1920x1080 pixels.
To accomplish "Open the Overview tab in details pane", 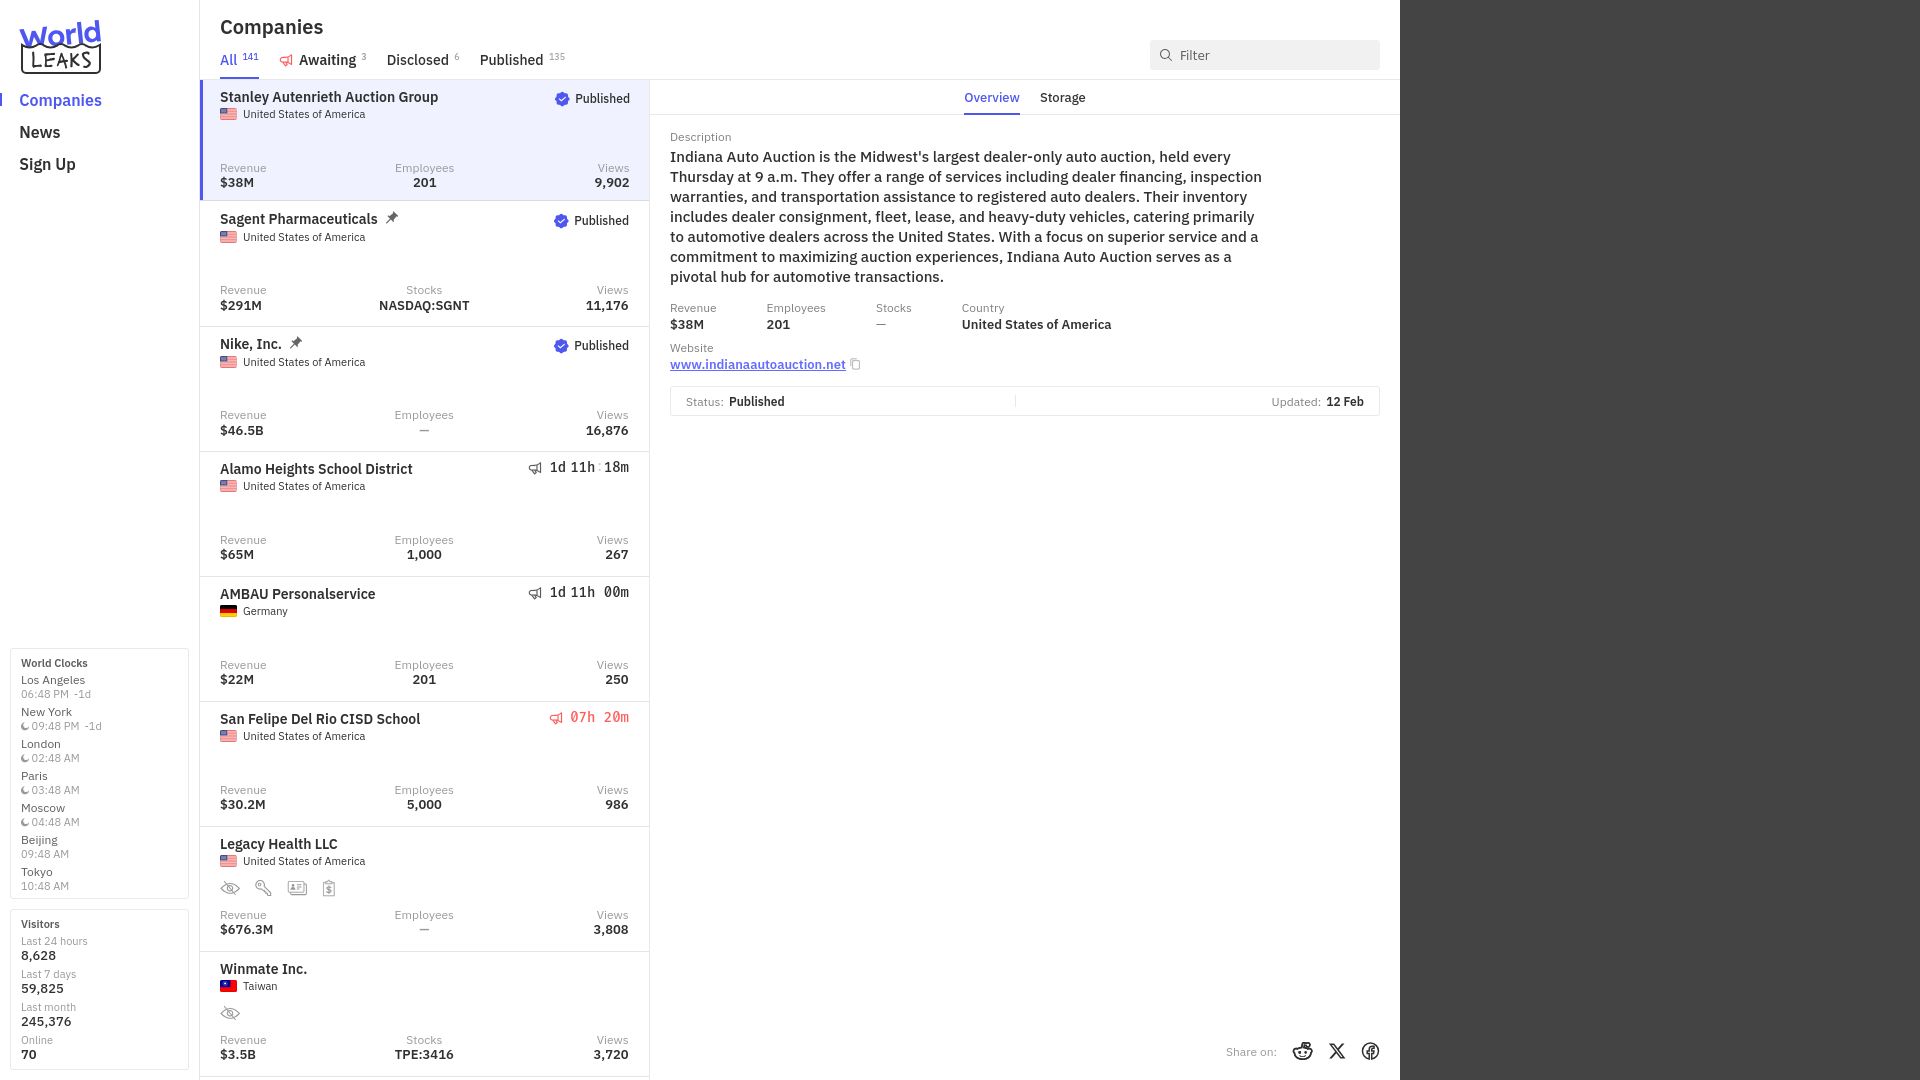I will [991, 98].
